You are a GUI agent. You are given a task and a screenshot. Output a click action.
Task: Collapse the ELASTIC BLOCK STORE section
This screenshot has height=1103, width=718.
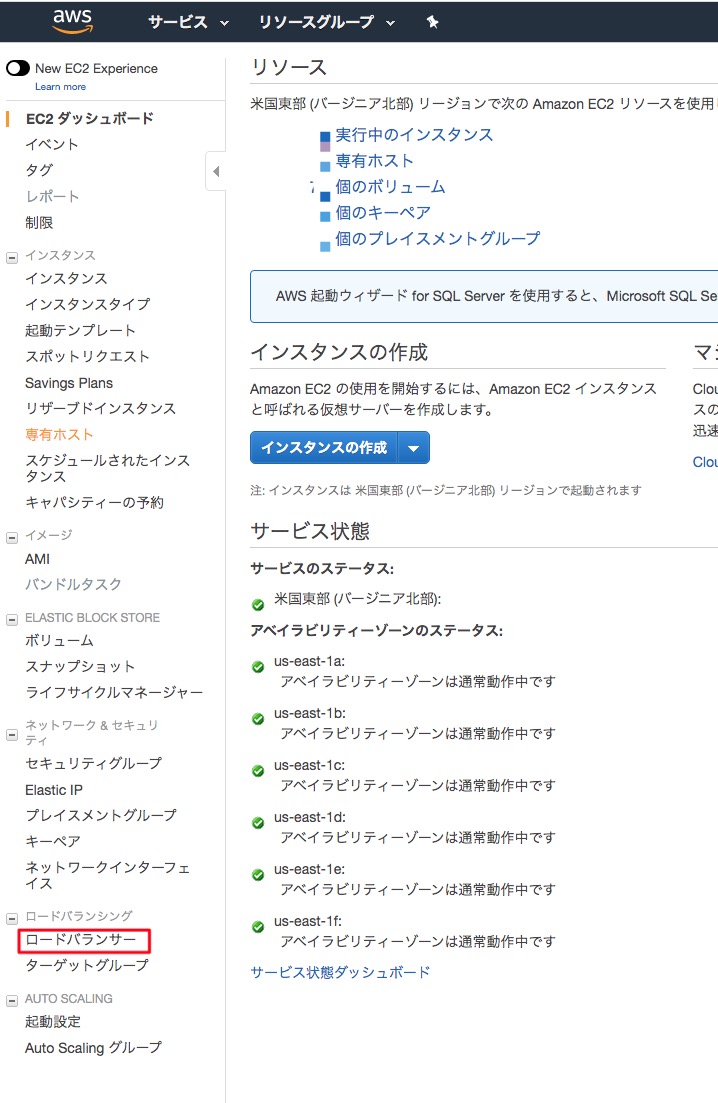coord(11,620)
